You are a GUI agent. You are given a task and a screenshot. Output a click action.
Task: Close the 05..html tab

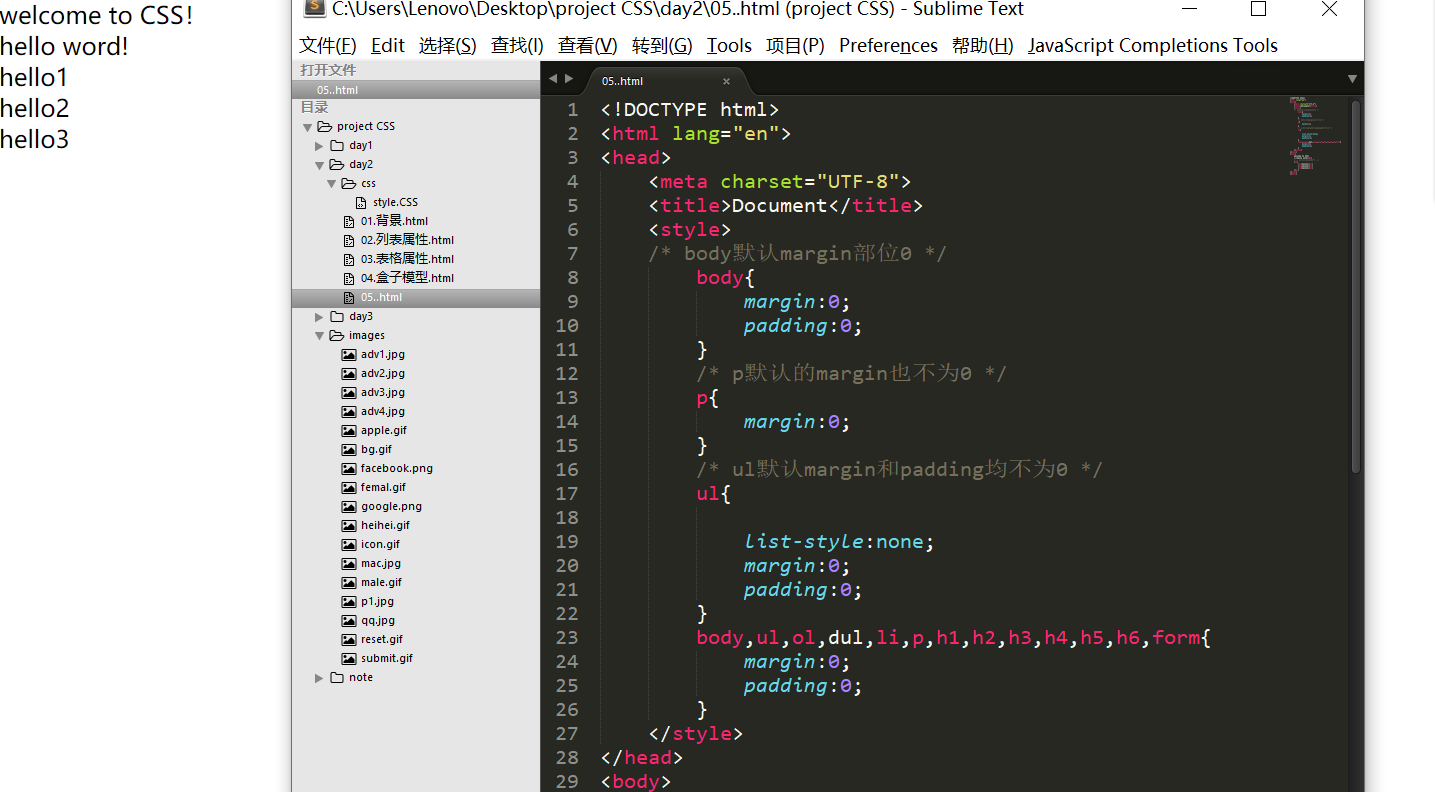(x=727, y=82)
